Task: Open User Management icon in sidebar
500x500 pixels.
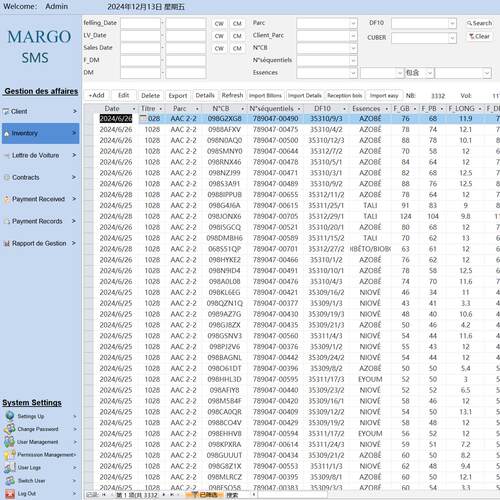Action: (9, 442)
